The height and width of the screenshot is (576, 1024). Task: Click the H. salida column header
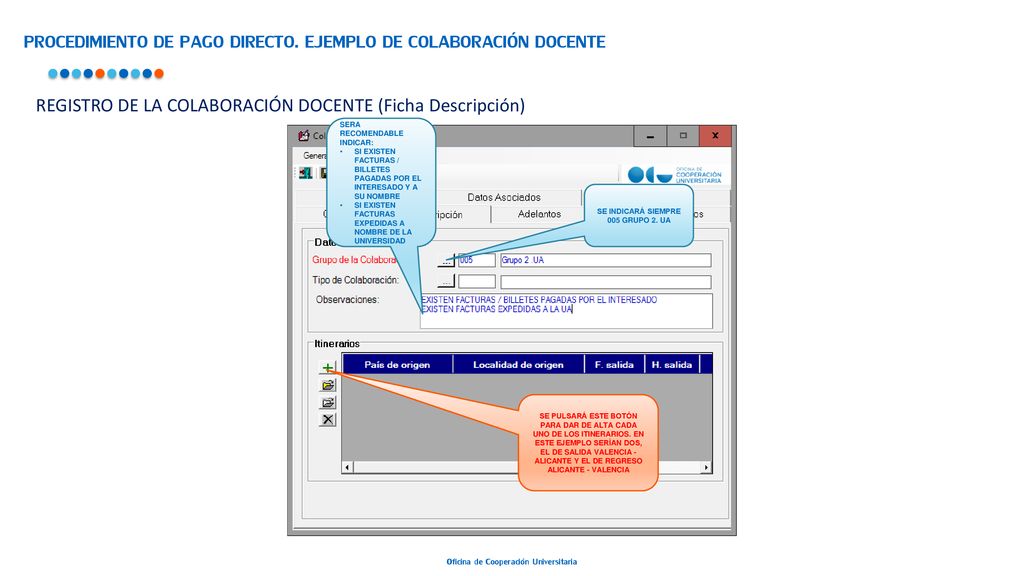point(671,364)
